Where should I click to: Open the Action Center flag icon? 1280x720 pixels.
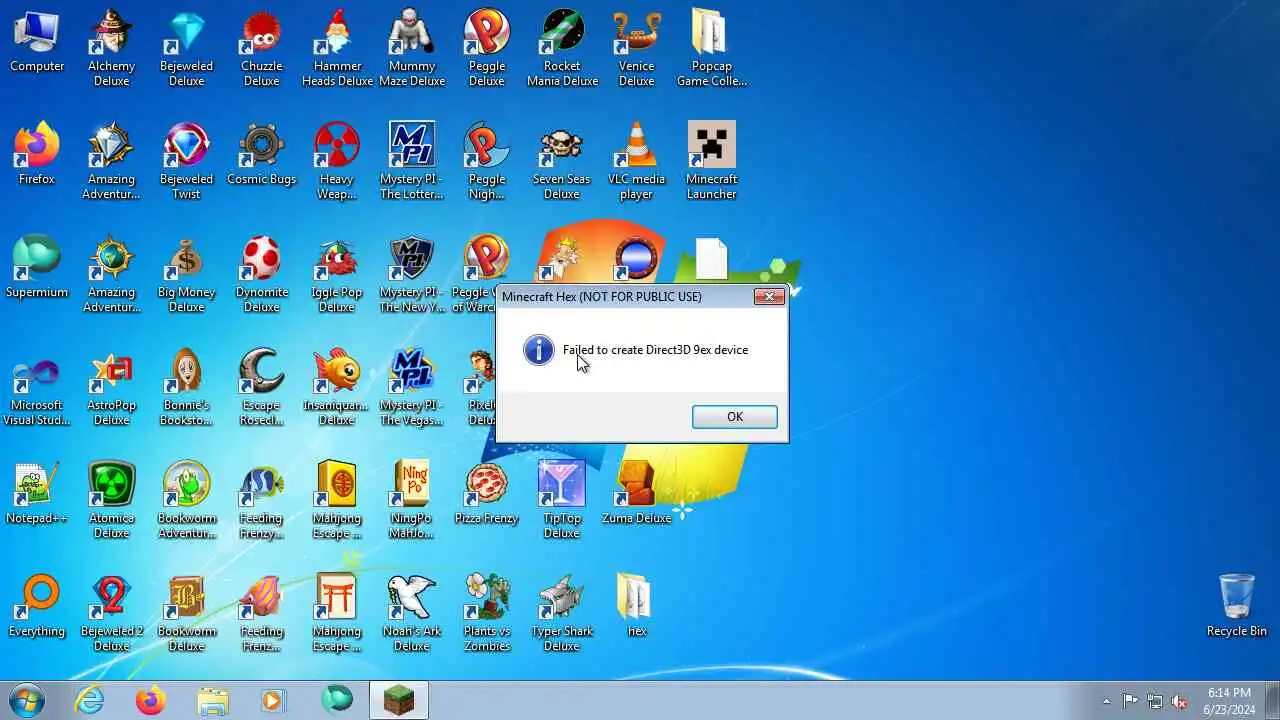[1130, 701]
